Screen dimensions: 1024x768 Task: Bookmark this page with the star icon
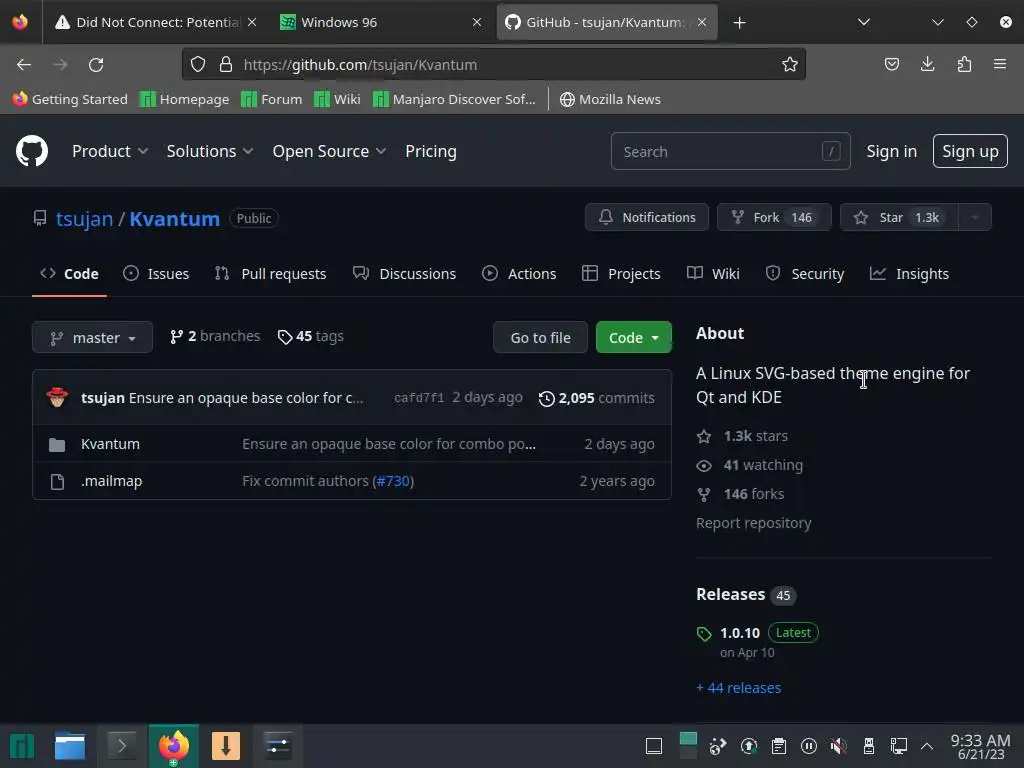[790, 64]
